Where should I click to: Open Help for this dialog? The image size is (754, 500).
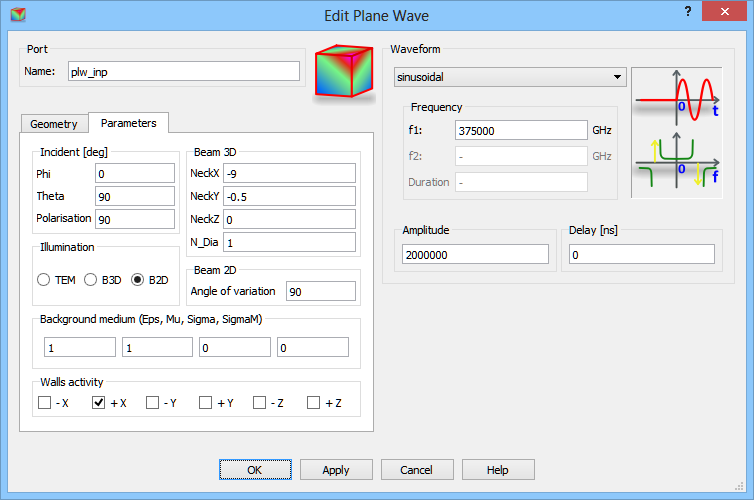498,469
